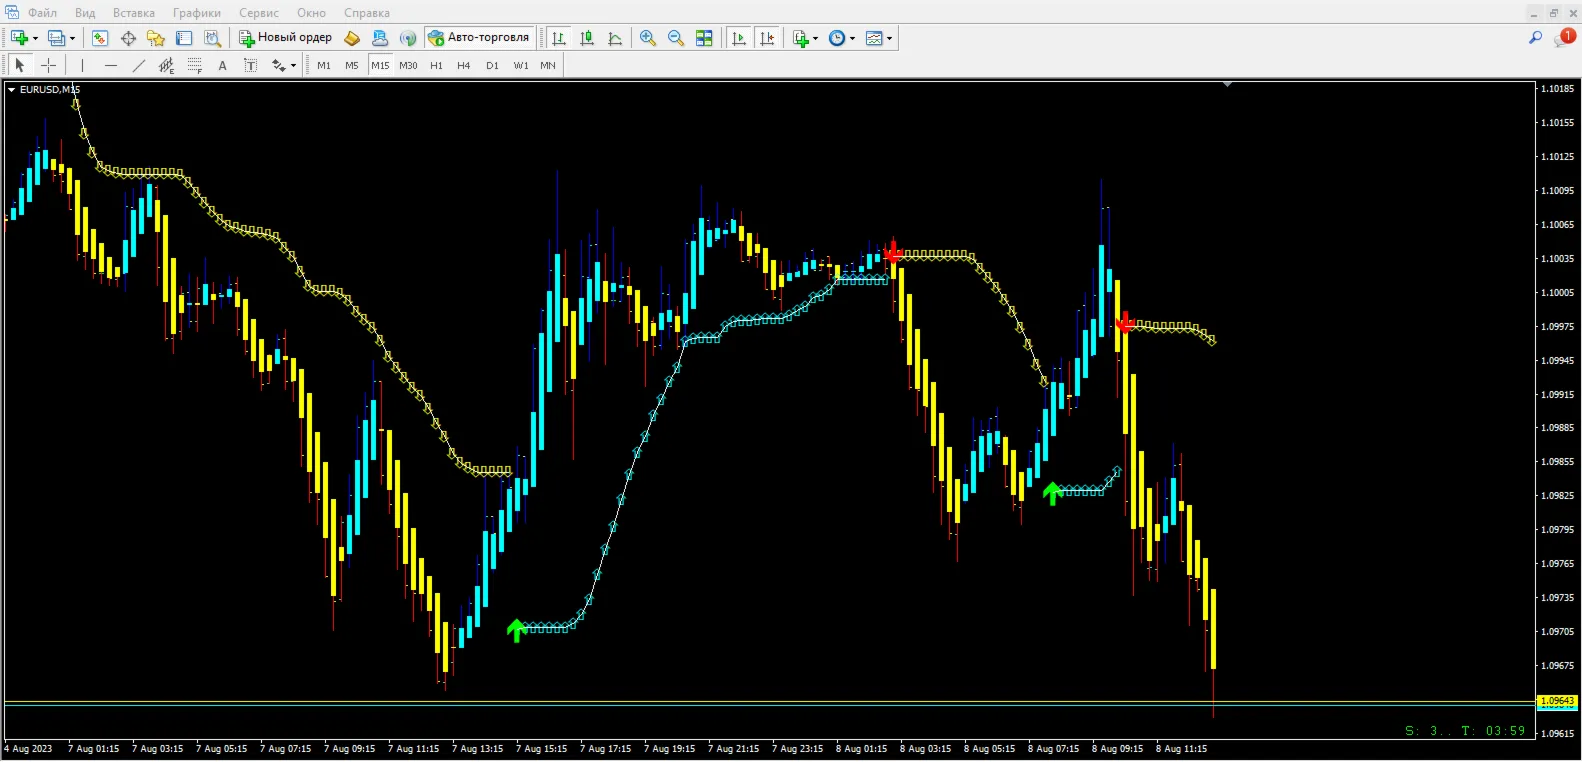Viewport: 1582px width, 762px height.
Task: Open the Графики menu
Action: 197,13
